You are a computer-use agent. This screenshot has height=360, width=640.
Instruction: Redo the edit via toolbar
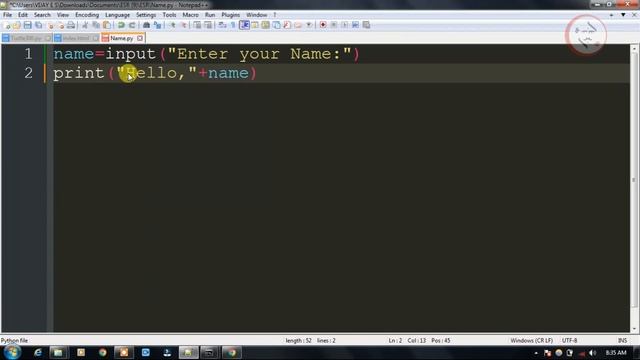pos(132,25)
